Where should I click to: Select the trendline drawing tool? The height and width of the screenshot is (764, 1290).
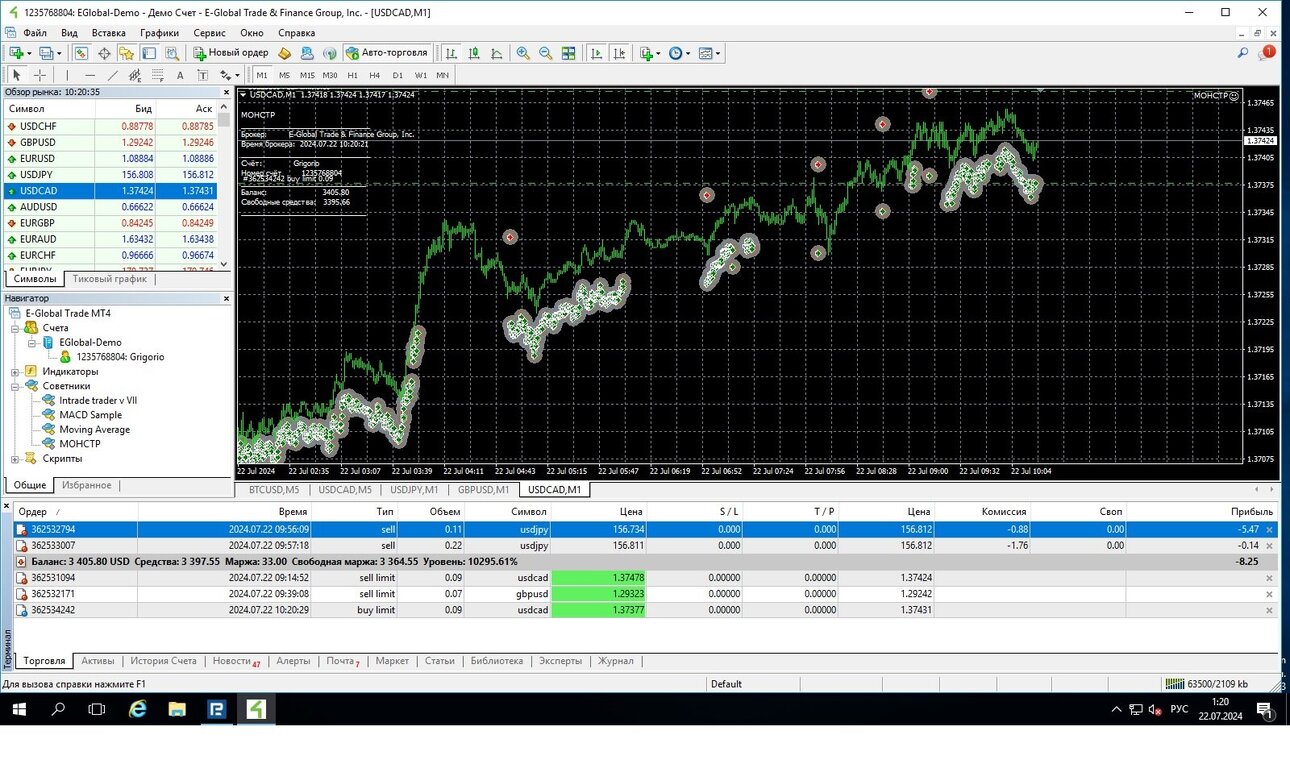coord(112,75)
